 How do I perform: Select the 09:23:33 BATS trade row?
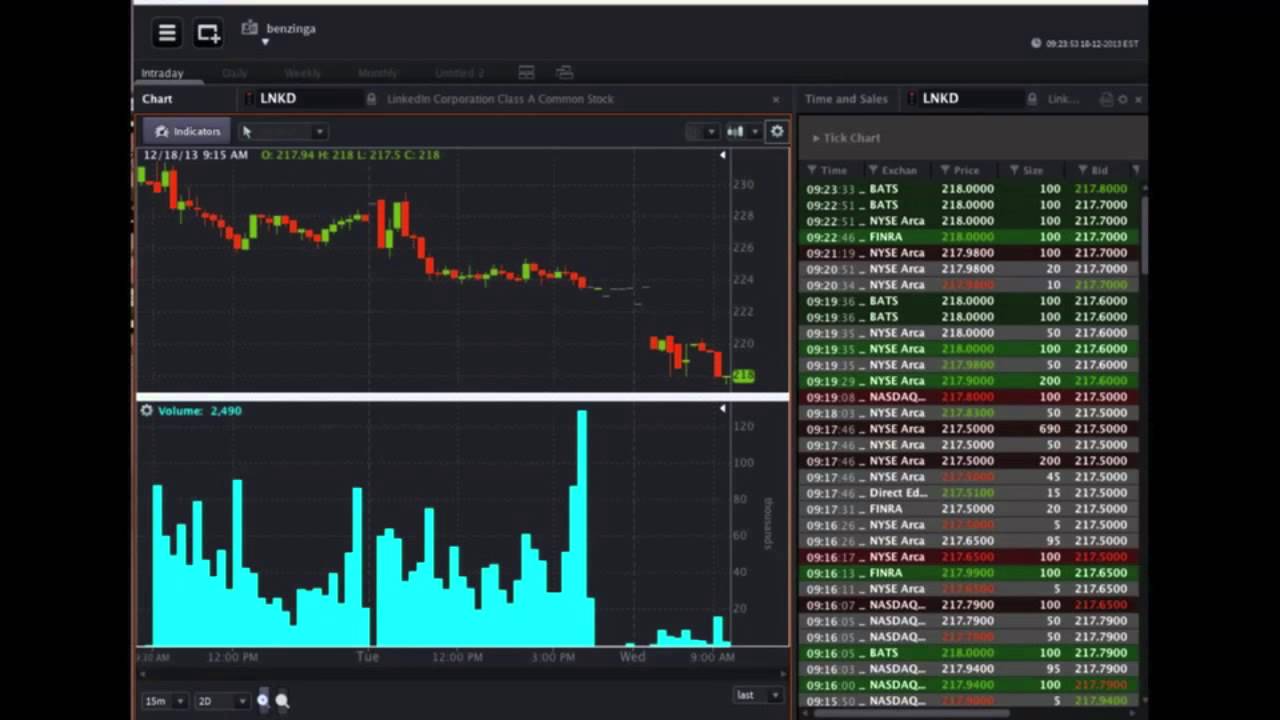pos(969,189)
